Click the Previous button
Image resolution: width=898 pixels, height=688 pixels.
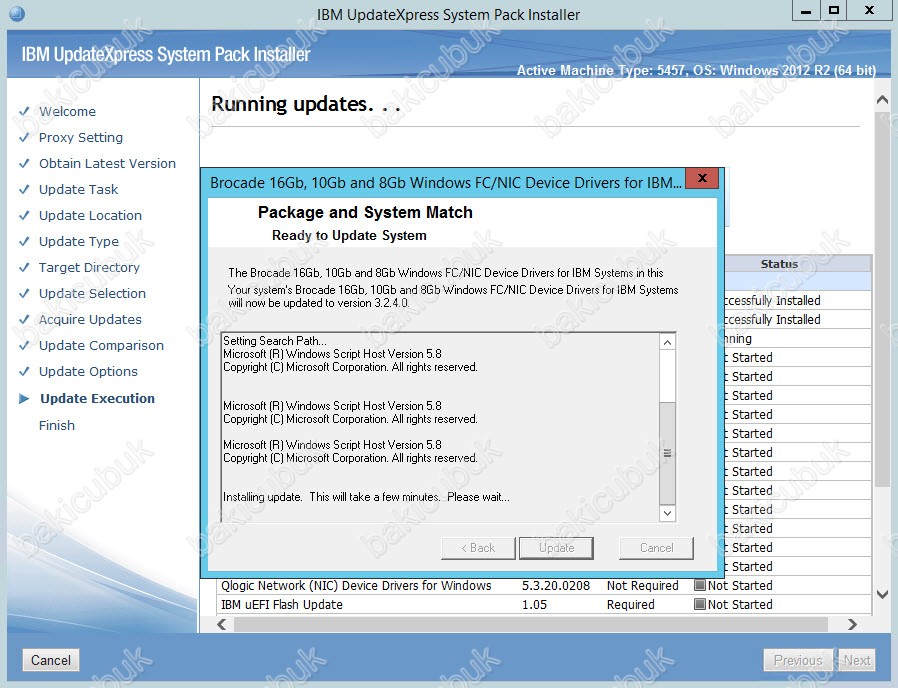coord(798,660)
